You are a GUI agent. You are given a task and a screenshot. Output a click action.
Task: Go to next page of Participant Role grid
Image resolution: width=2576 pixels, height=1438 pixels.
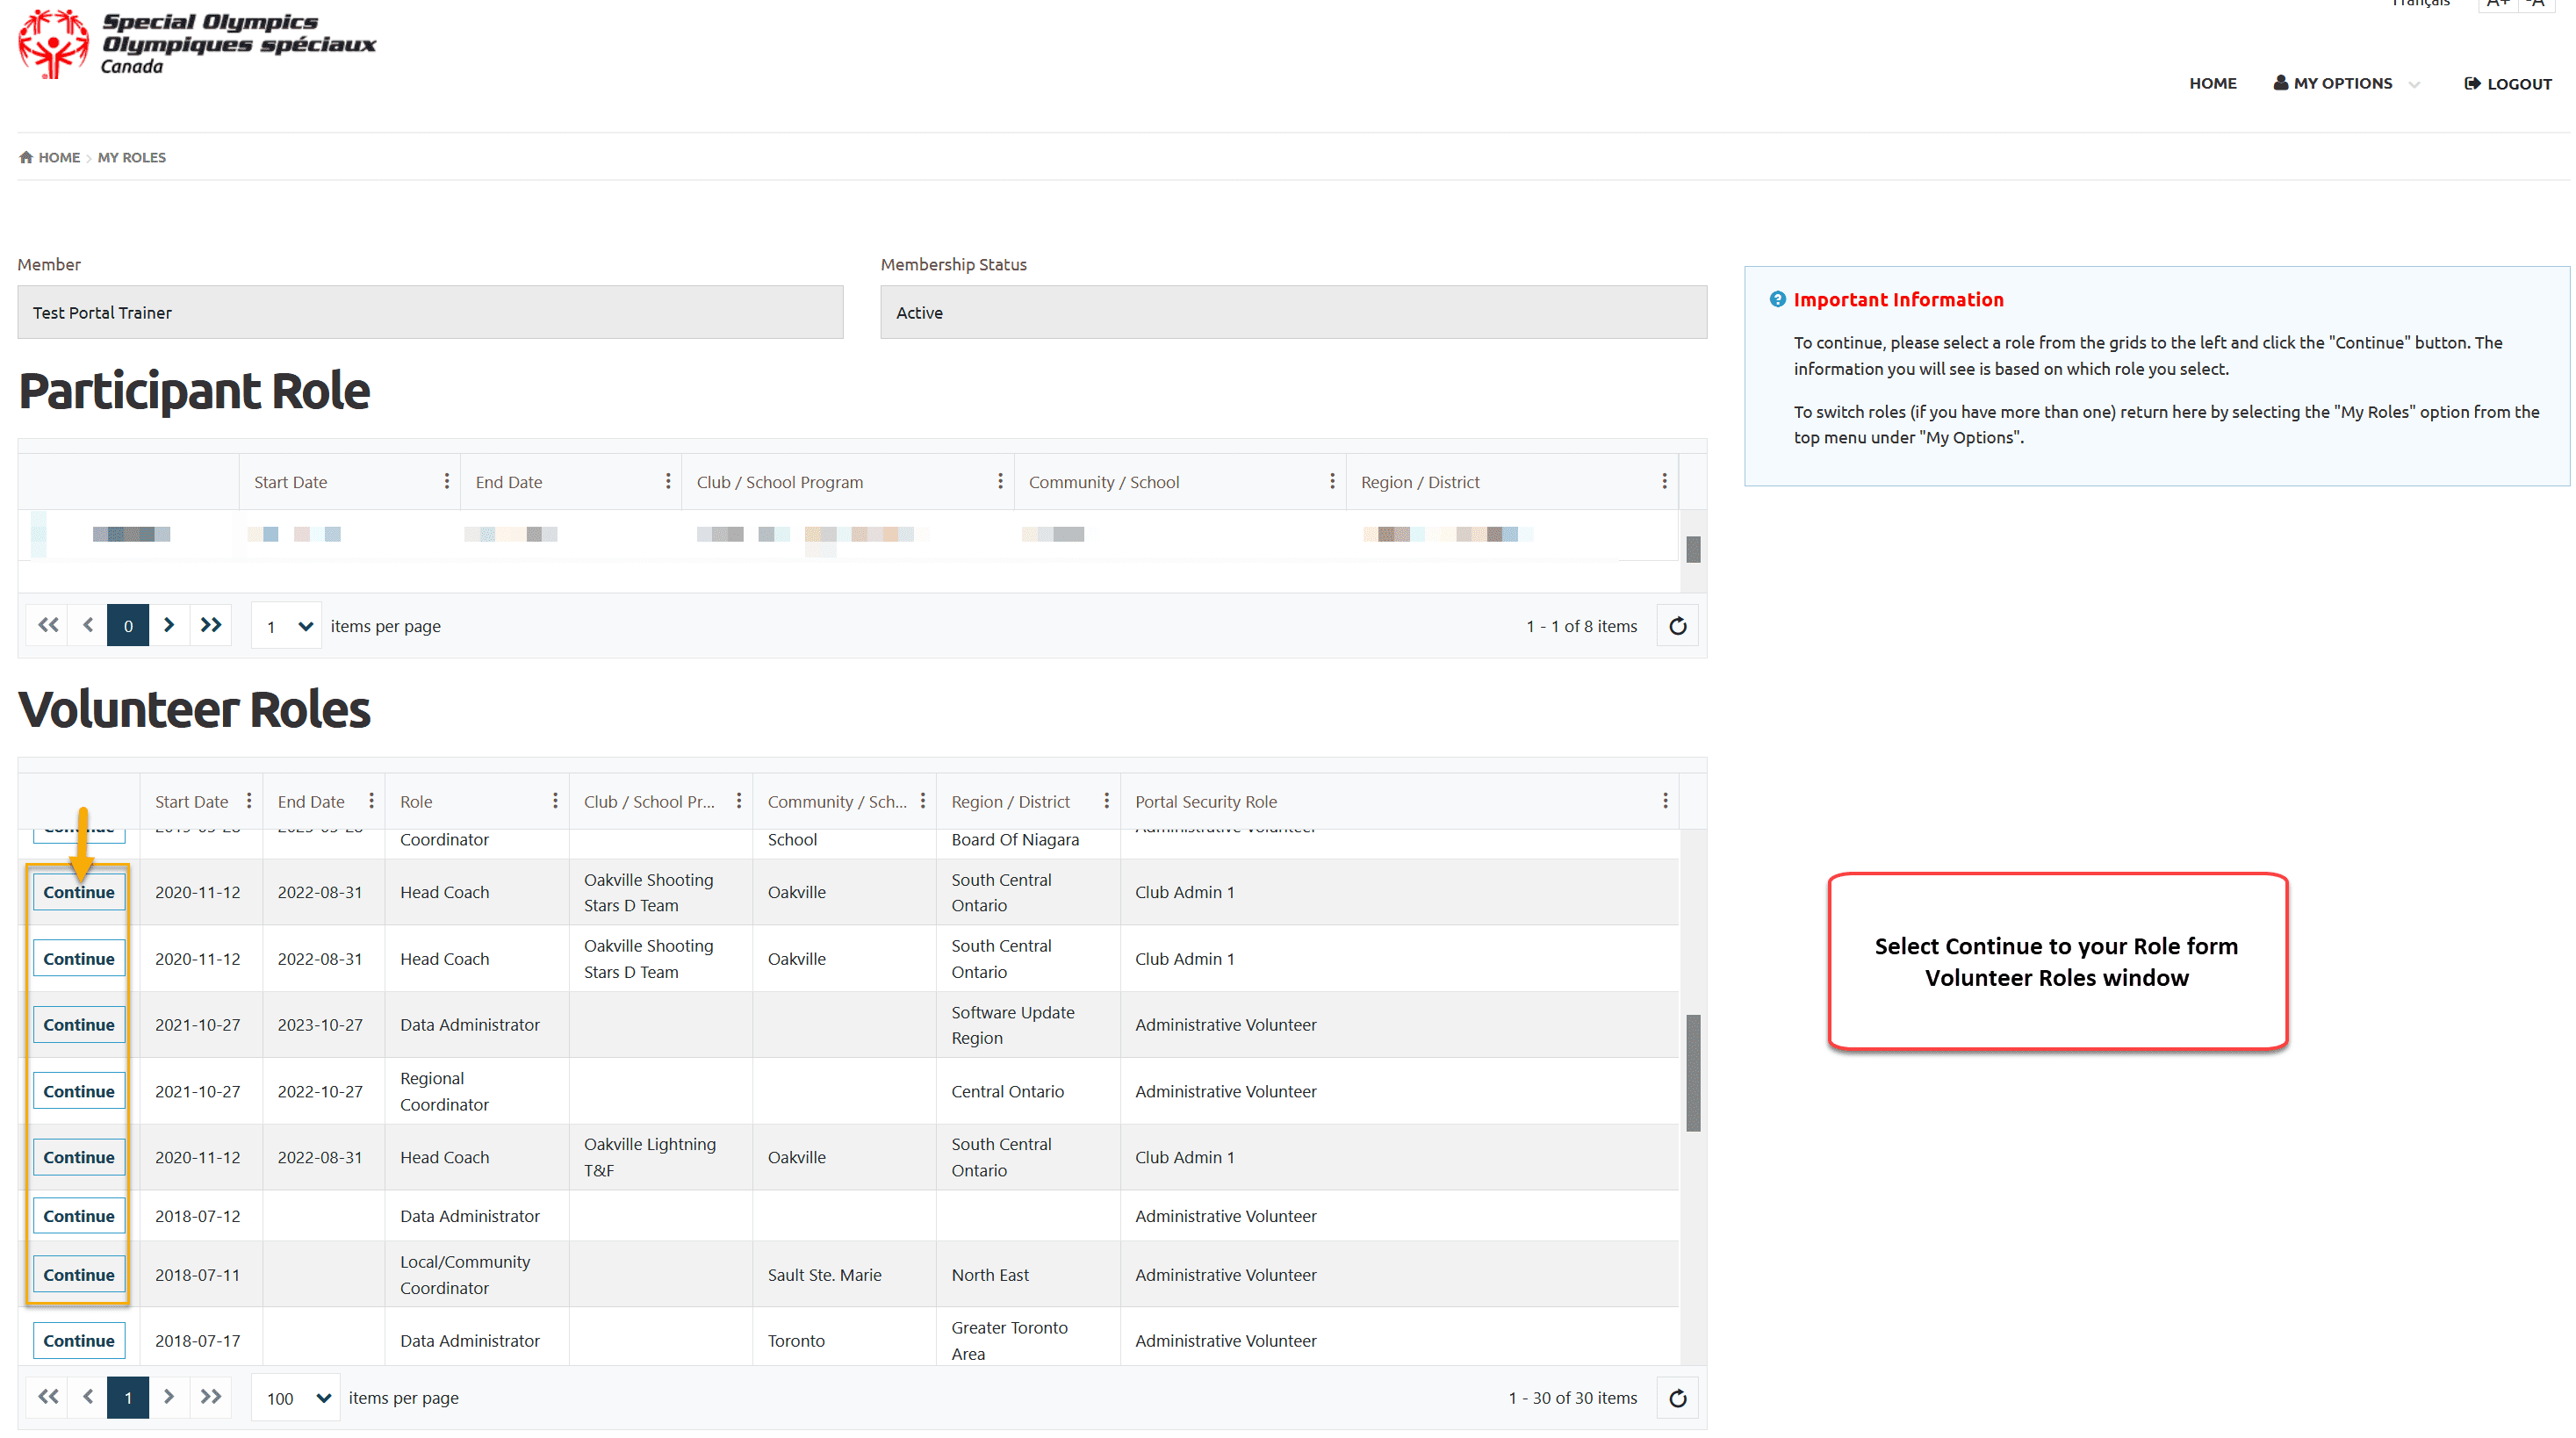point(169,625)
